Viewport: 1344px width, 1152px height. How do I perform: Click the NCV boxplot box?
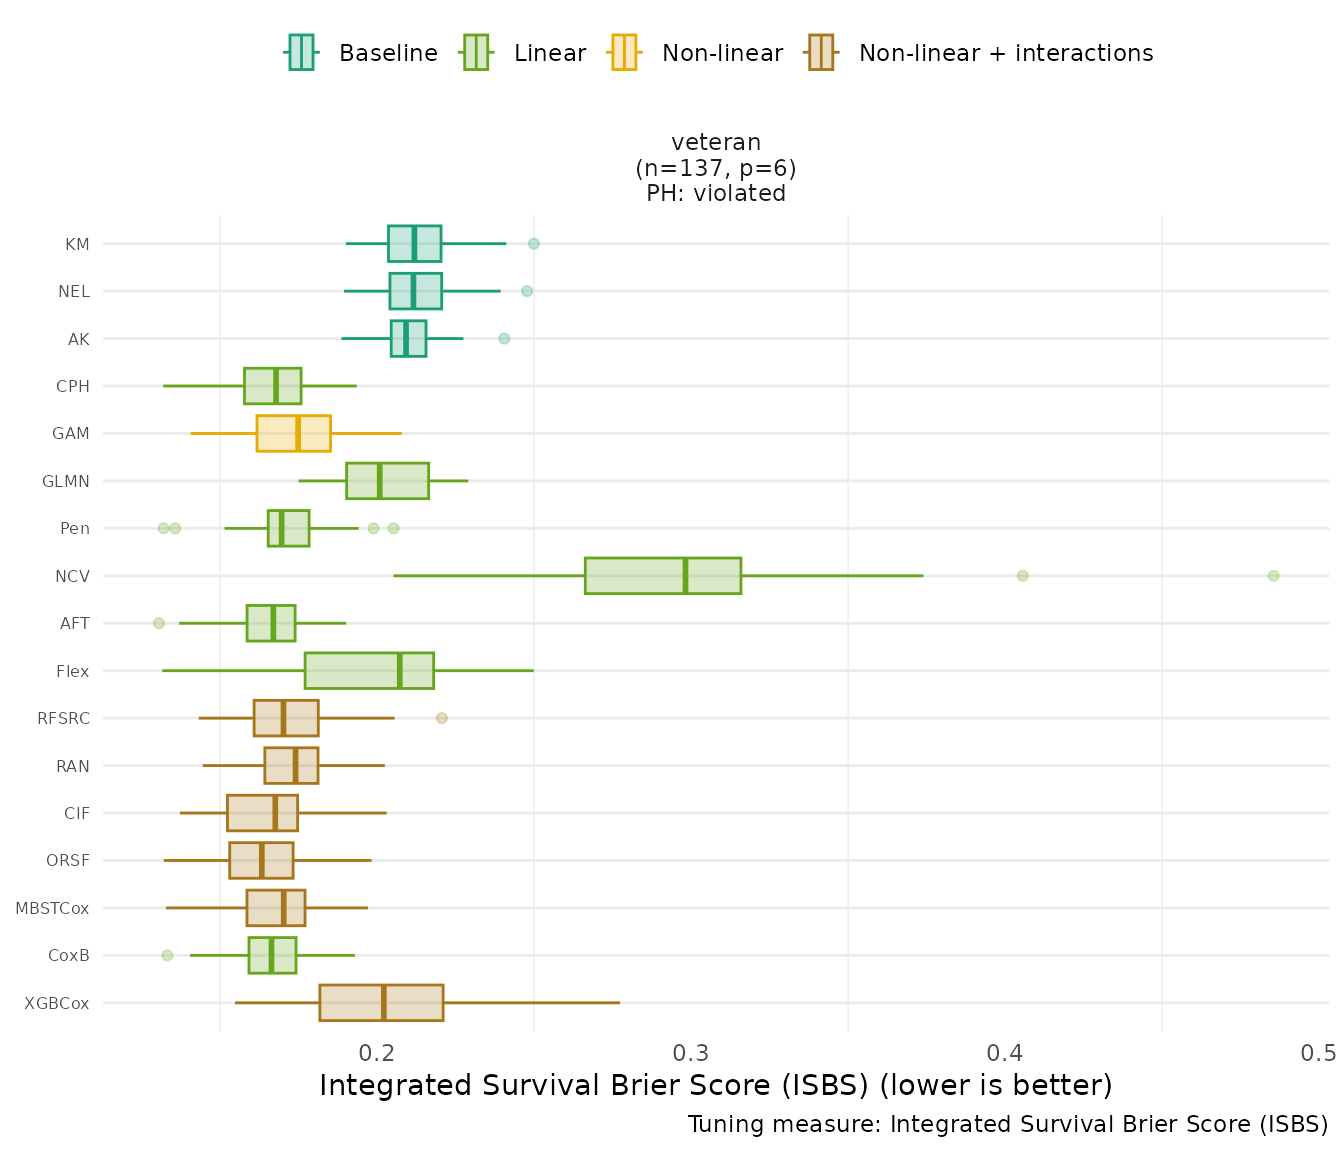click(x=662, y=576)
